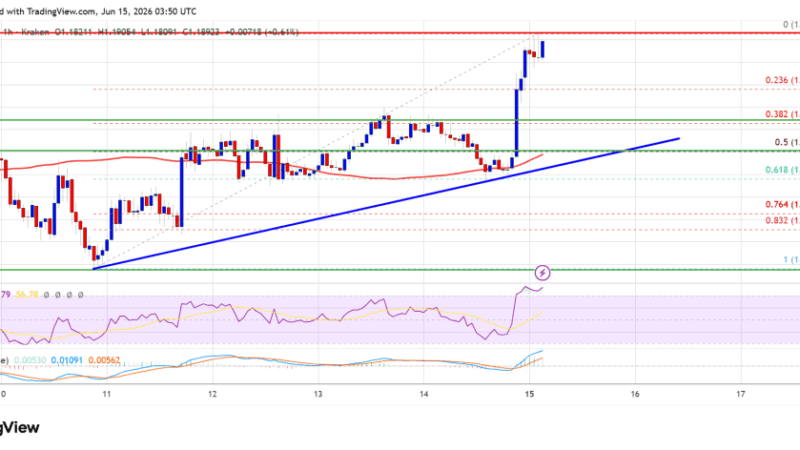
Task: Click the yellow 56.78 RSI average value
Action: tap(27, 295)
